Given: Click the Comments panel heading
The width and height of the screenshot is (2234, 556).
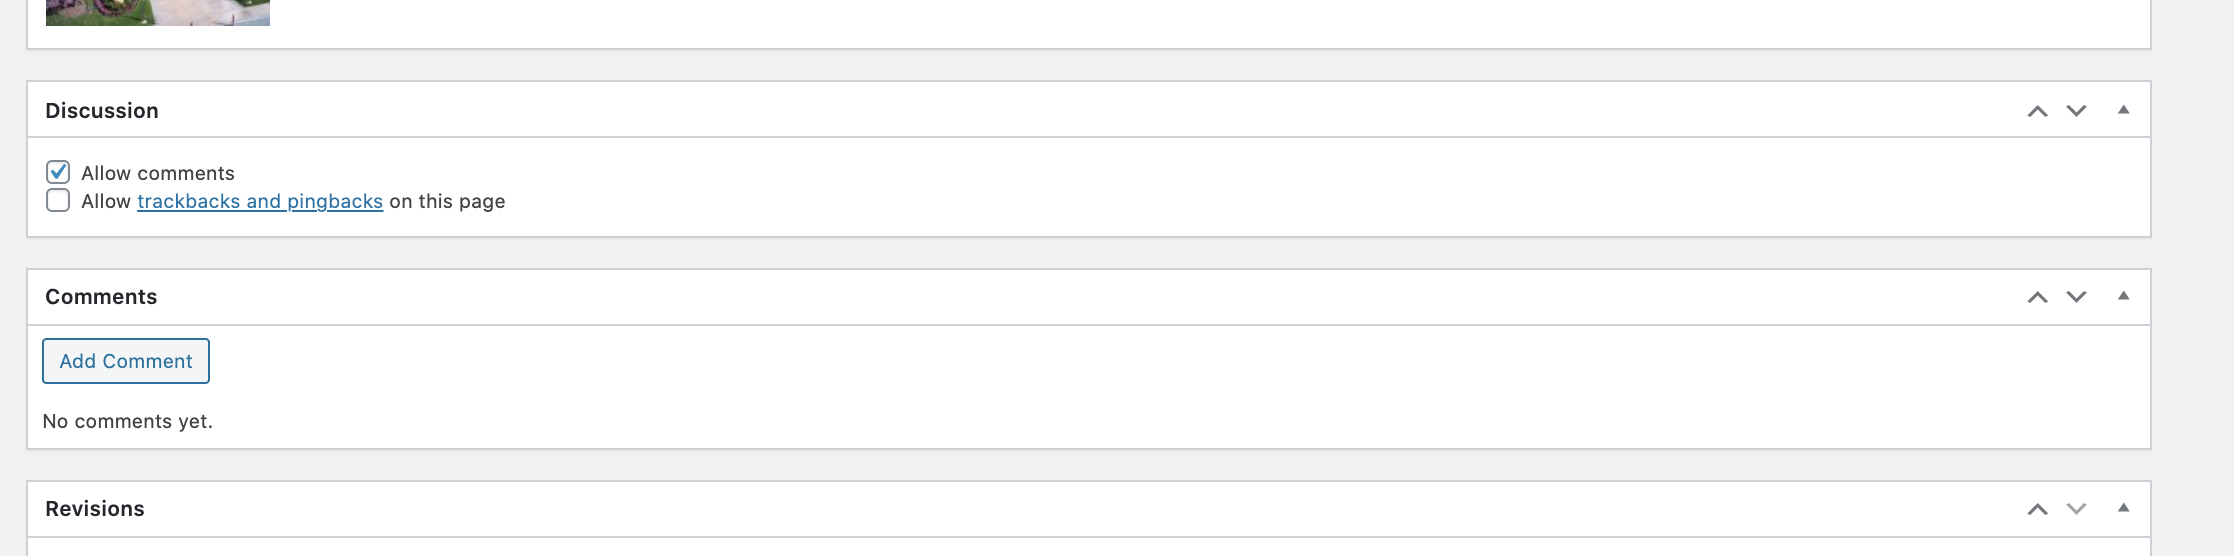Looking at the screenshot, I should point(101,297).
